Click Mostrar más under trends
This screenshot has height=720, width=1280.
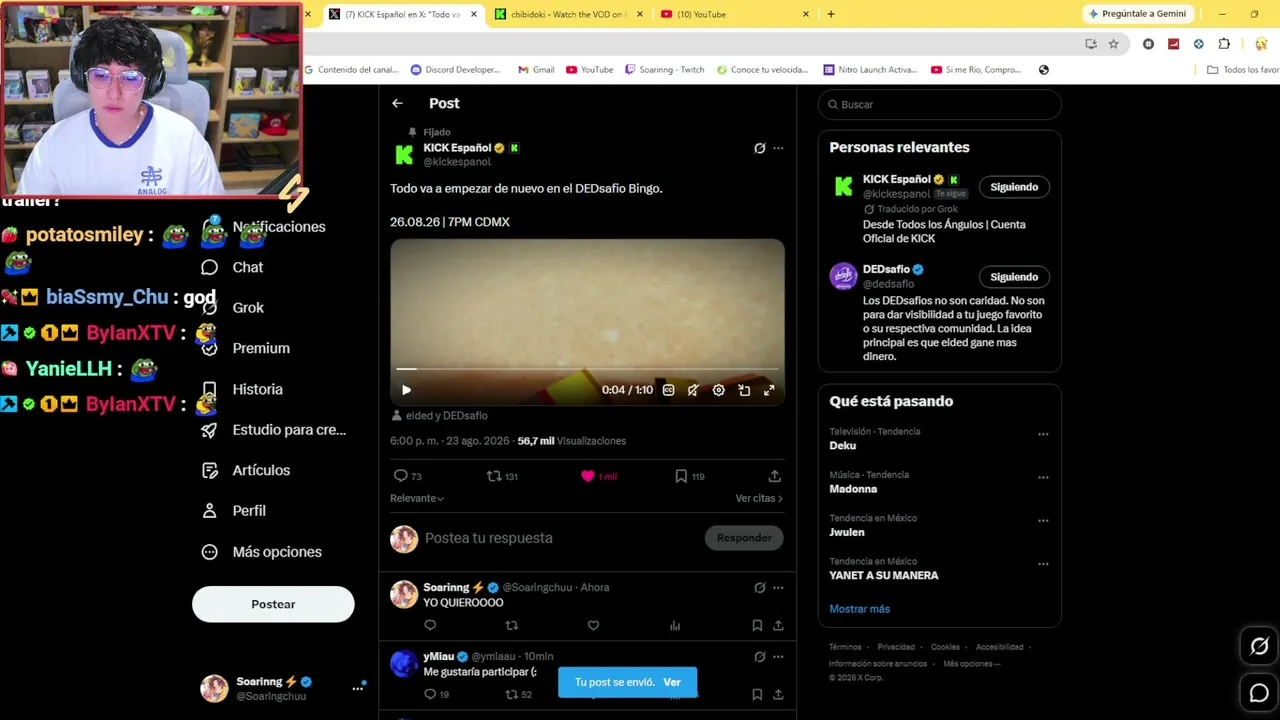859,609
